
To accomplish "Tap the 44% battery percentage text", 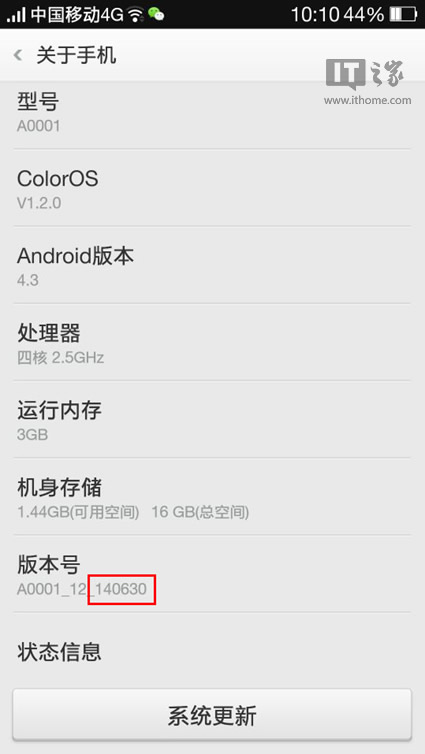I will pyautogui.click(x=364, y=14).
